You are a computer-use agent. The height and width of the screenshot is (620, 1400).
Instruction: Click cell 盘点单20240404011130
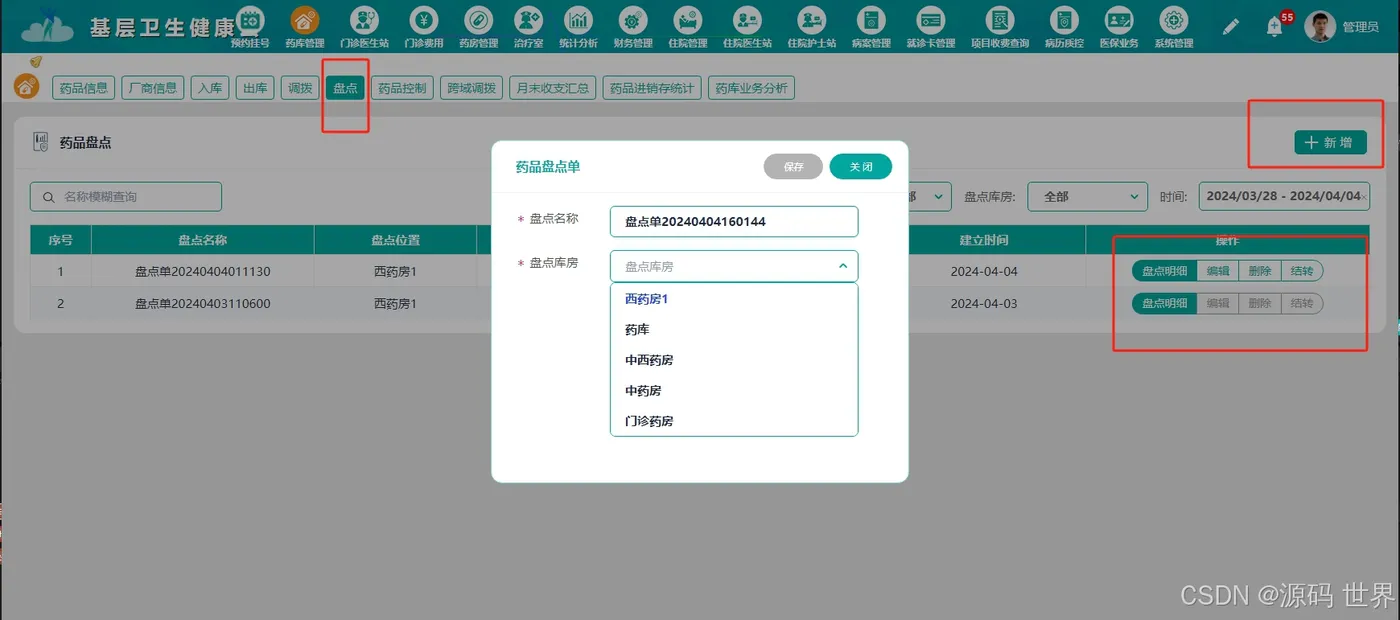pos(202,271)
